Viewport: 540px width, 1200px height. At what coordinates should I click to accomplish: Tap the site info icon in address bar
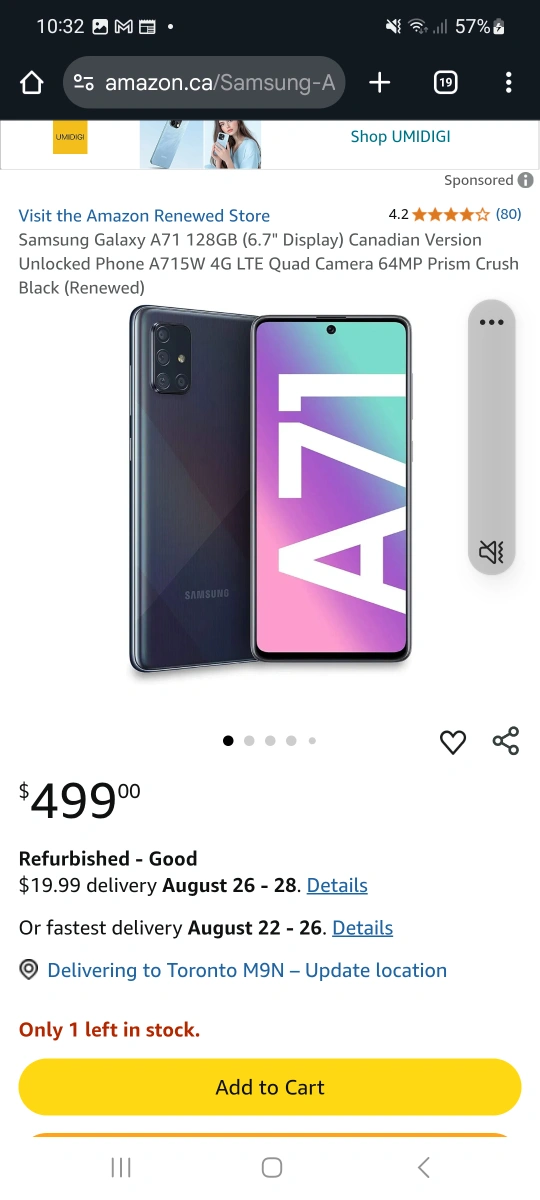tap(84, 82)
